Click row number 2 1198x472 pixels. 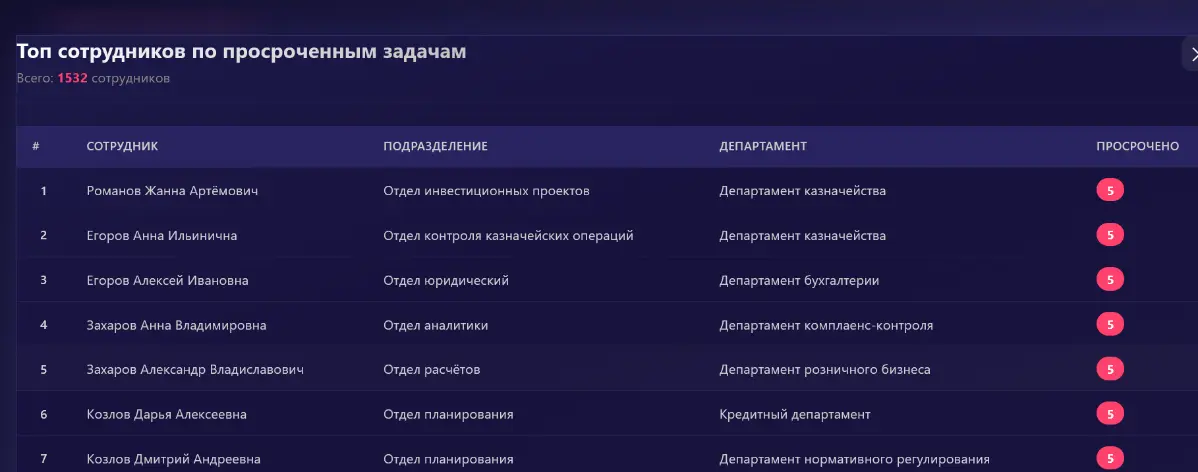click(x=44, y=236)
